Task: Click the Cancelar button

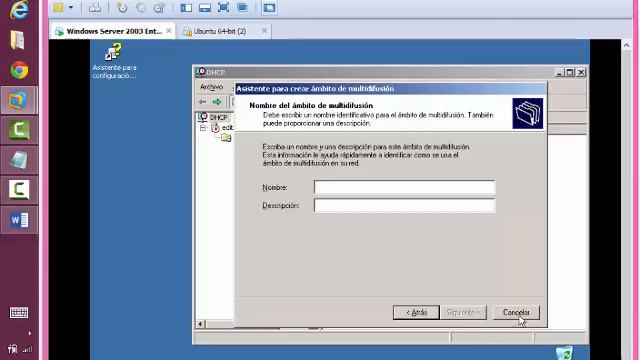Action: click(x=516, y=313)
